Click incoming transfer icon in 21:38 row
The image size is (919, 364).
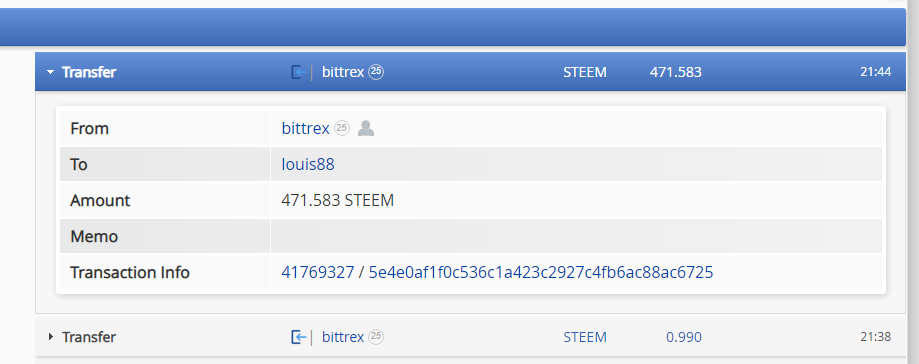point(299,337)
